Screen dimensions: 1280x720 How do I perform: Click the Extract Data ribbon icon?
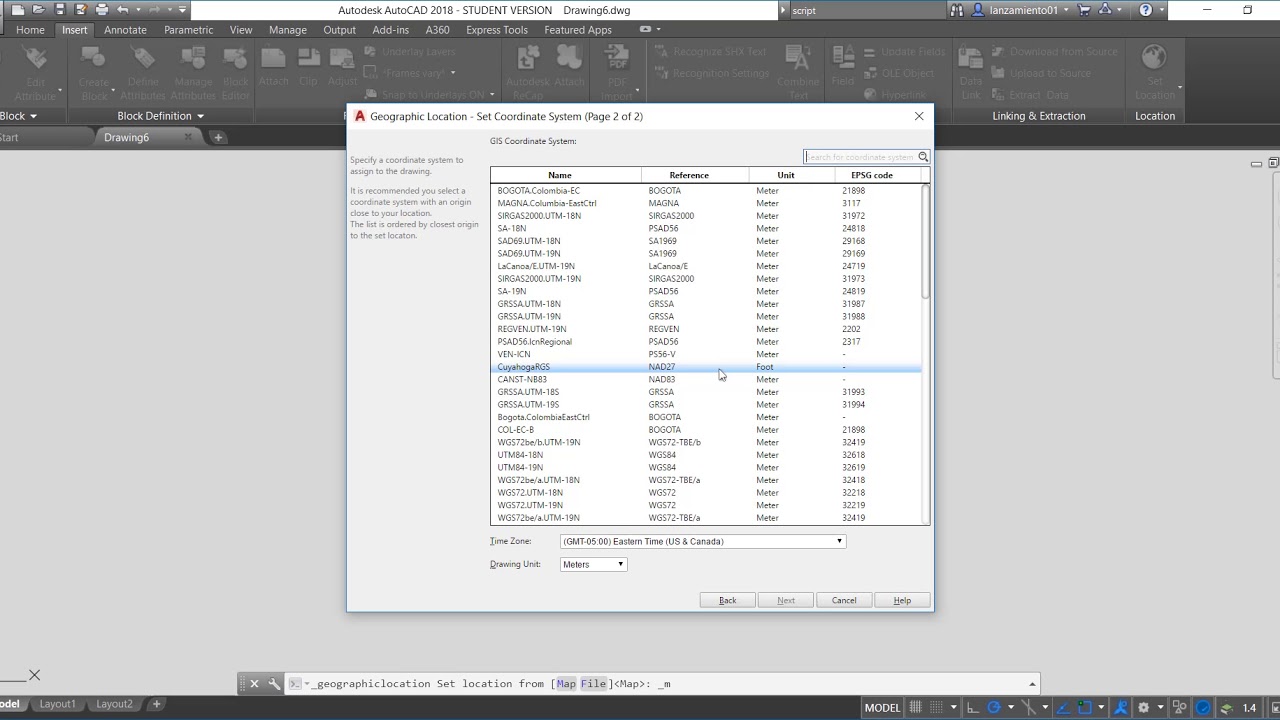pyautogui.click(x=997, y=95)
